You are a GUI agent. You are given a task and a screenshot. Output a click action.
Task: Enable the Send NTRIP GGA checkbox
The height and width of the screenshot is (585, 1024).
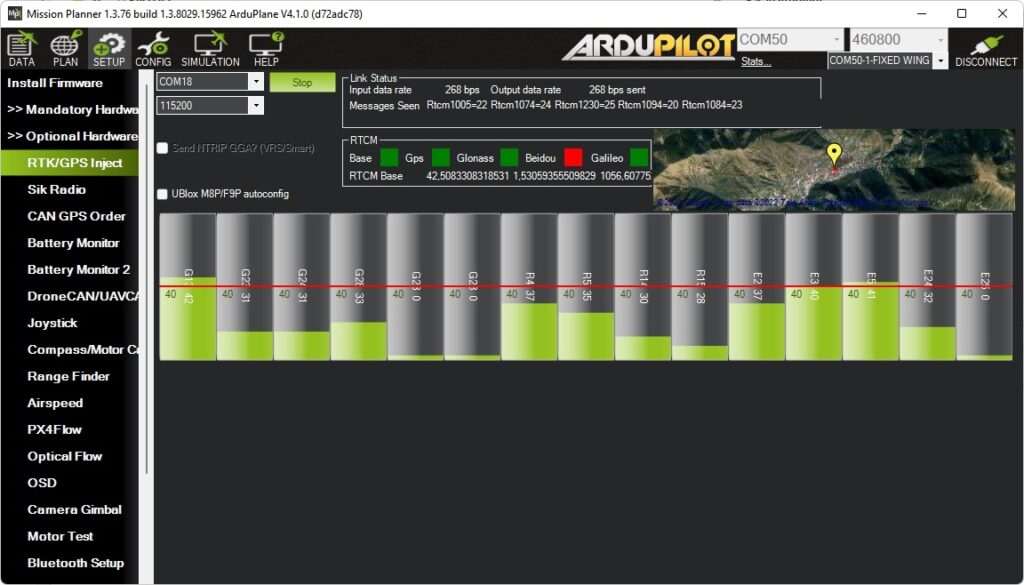163,148
